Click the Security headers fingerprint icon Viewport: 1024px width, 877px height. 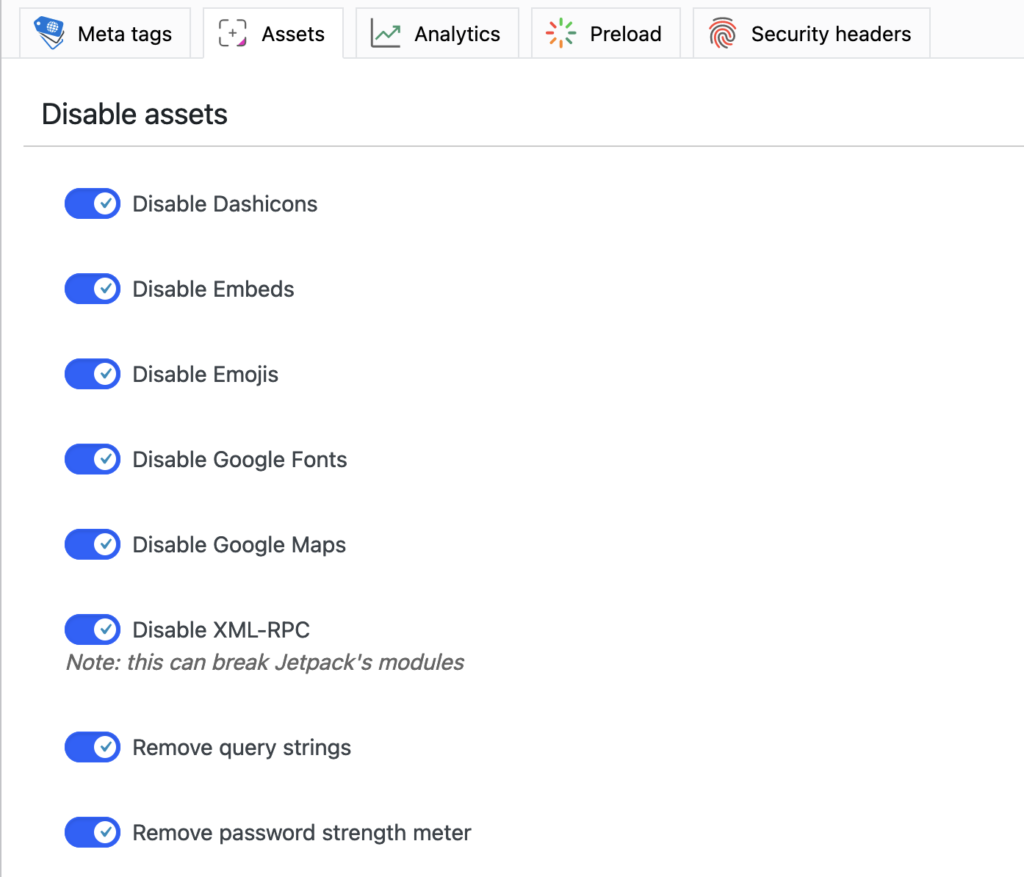coord(722,33)
